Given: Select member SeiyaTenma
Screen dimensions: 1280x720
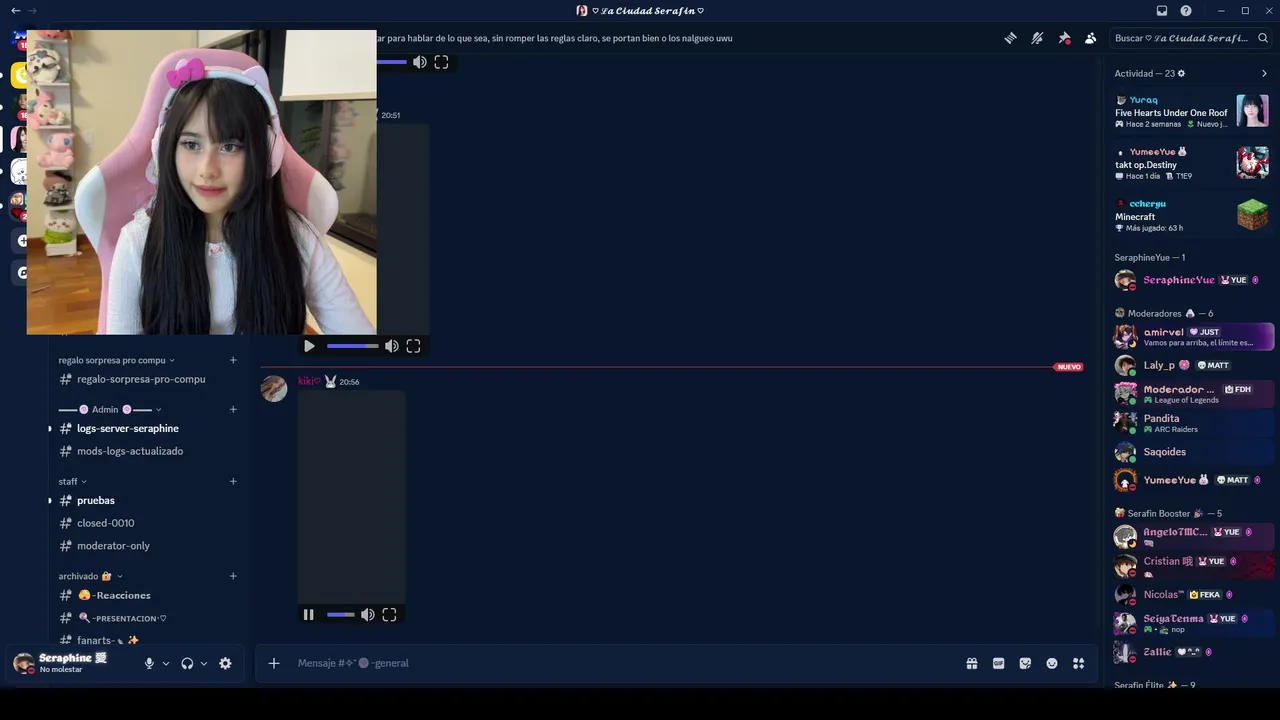Looking at the screenshot, I should [1192, 623].
